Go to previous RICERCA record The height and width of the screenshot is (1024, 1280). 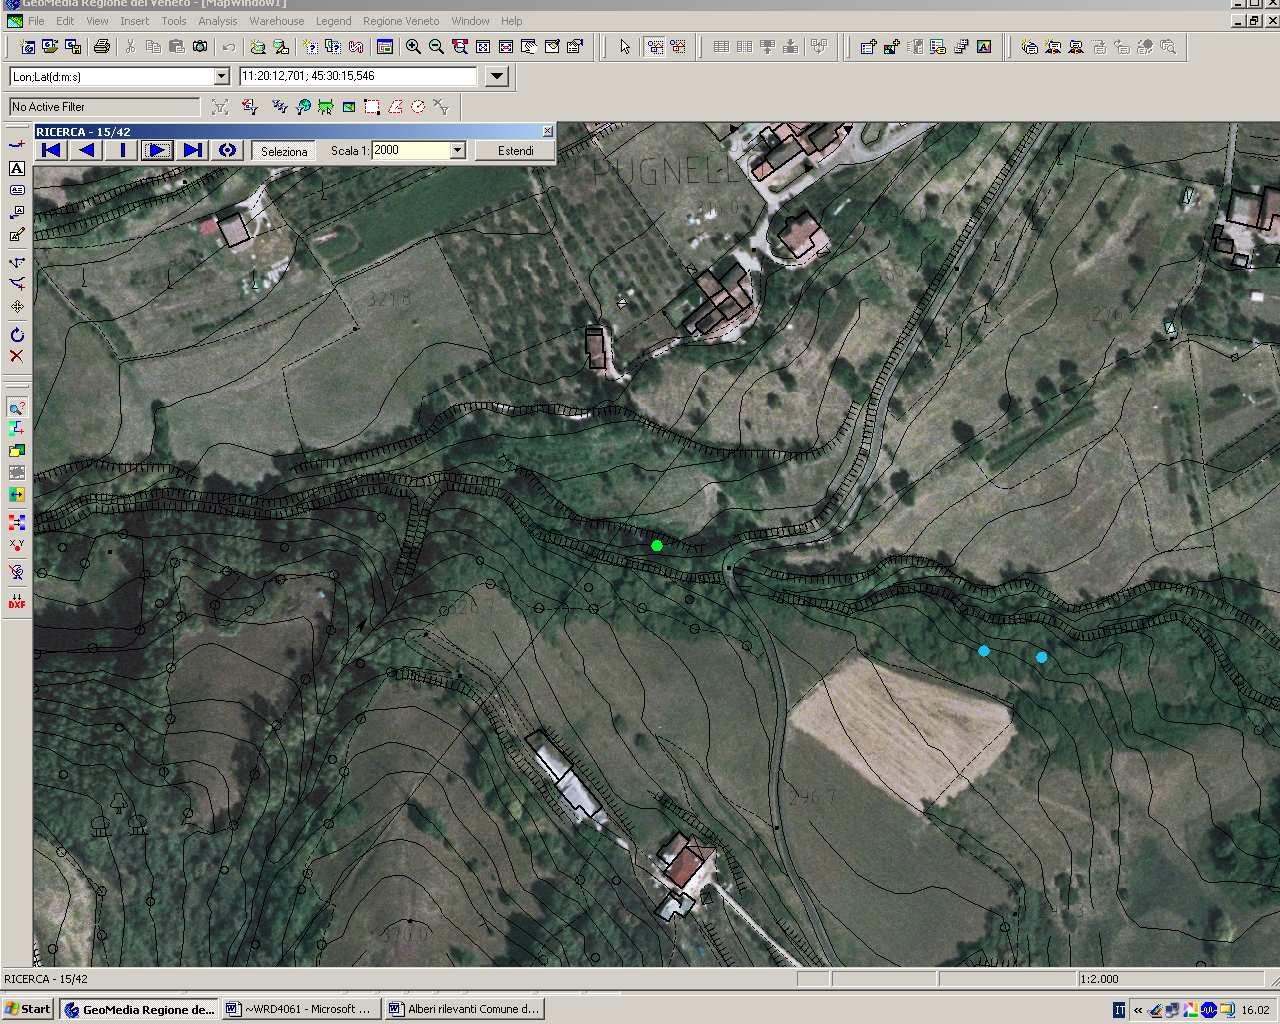[x=87, y=150]
